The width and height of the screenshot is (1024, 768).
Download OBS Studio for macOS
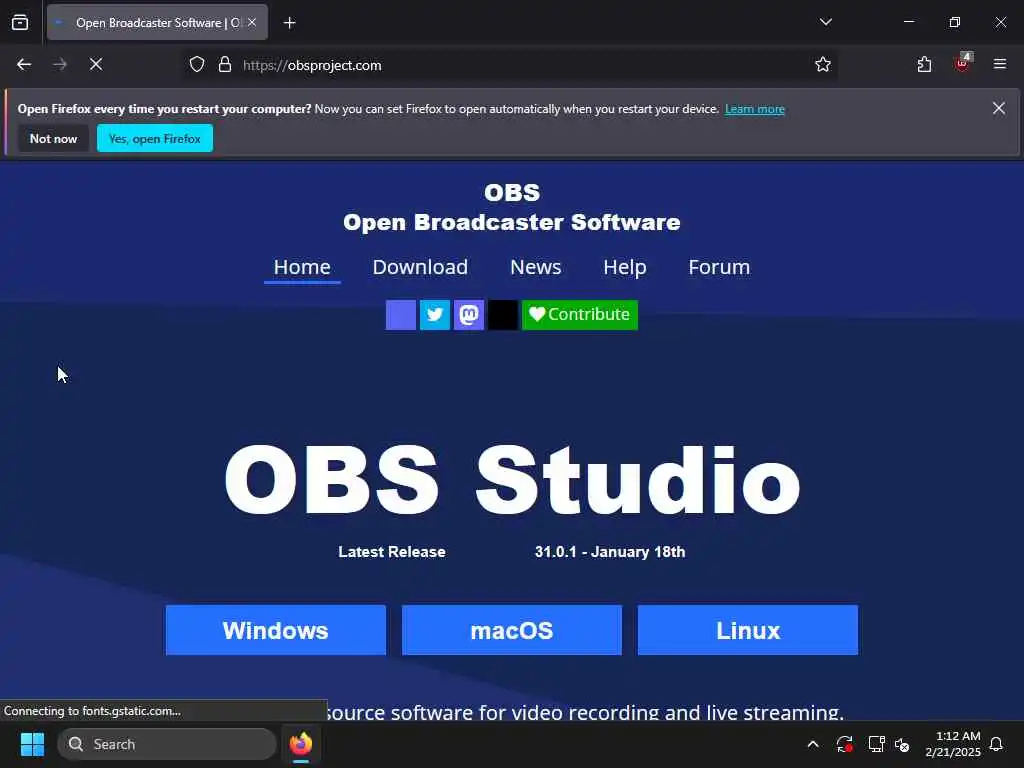[512, 630]
